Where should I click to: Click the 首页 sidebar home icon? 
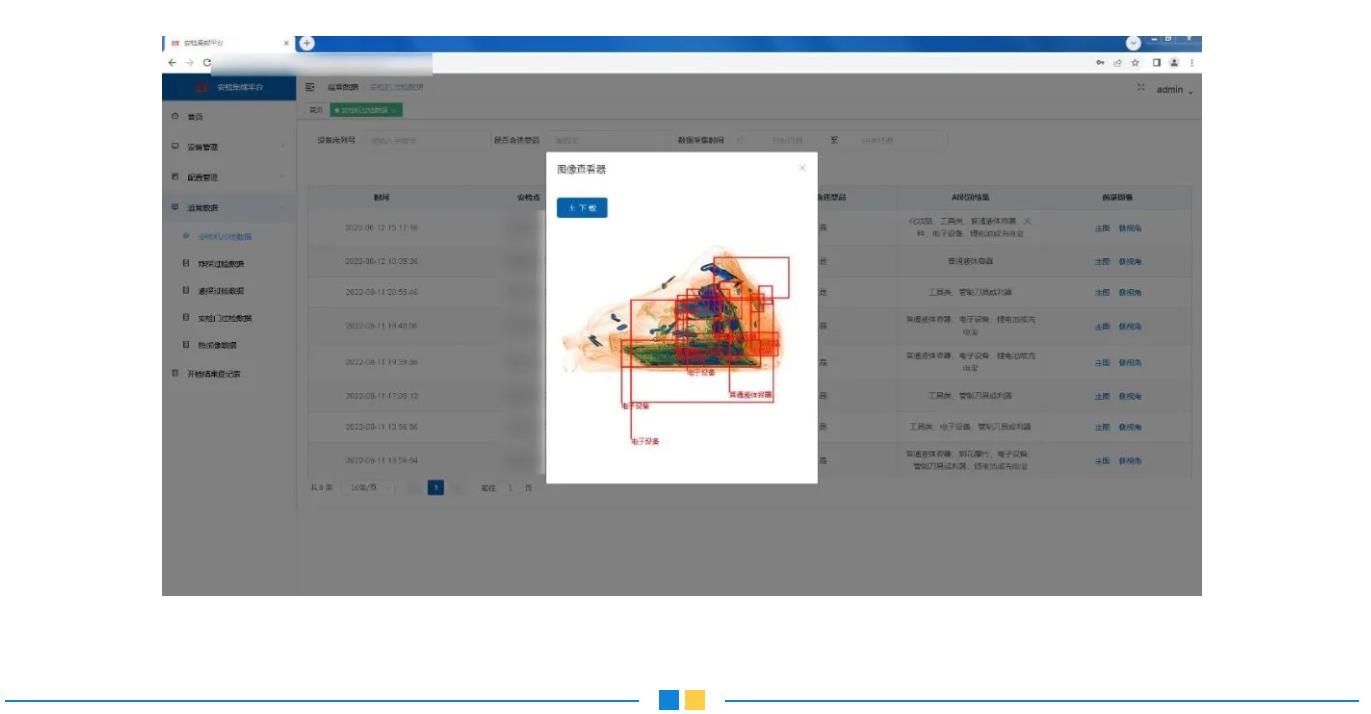(x=174, y=116)
